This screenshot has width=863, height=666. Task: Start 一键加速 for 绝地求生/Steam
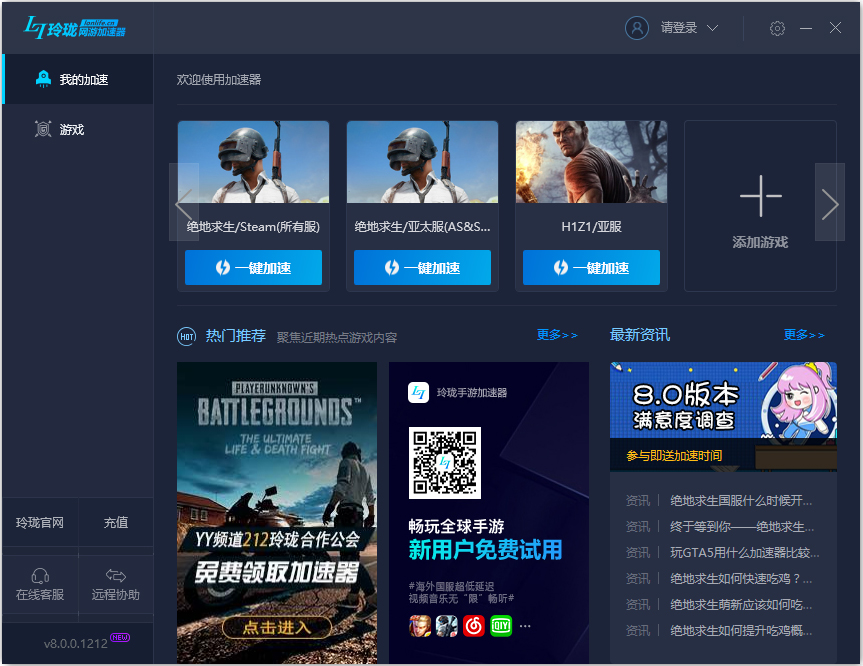[x=253, y=268]
